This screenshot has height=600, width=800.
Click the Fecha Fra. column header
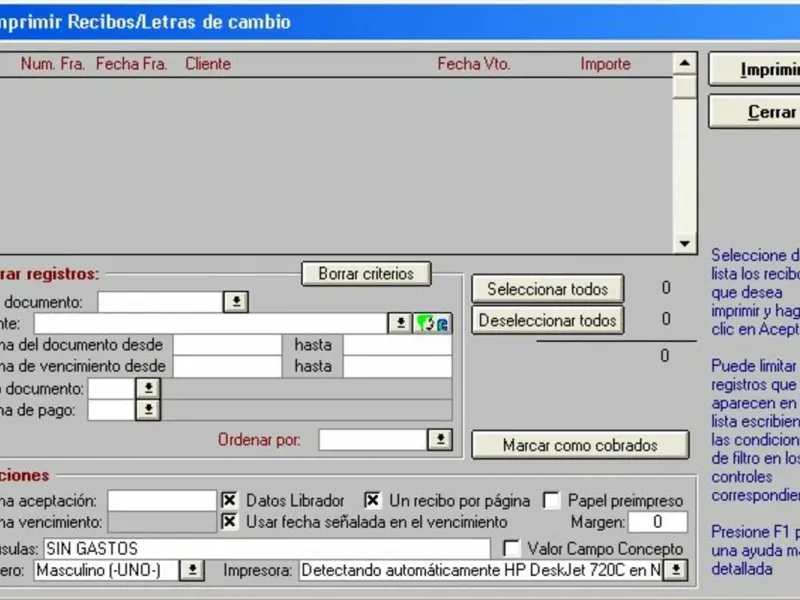pyautogui.click(x=131, y=64)
